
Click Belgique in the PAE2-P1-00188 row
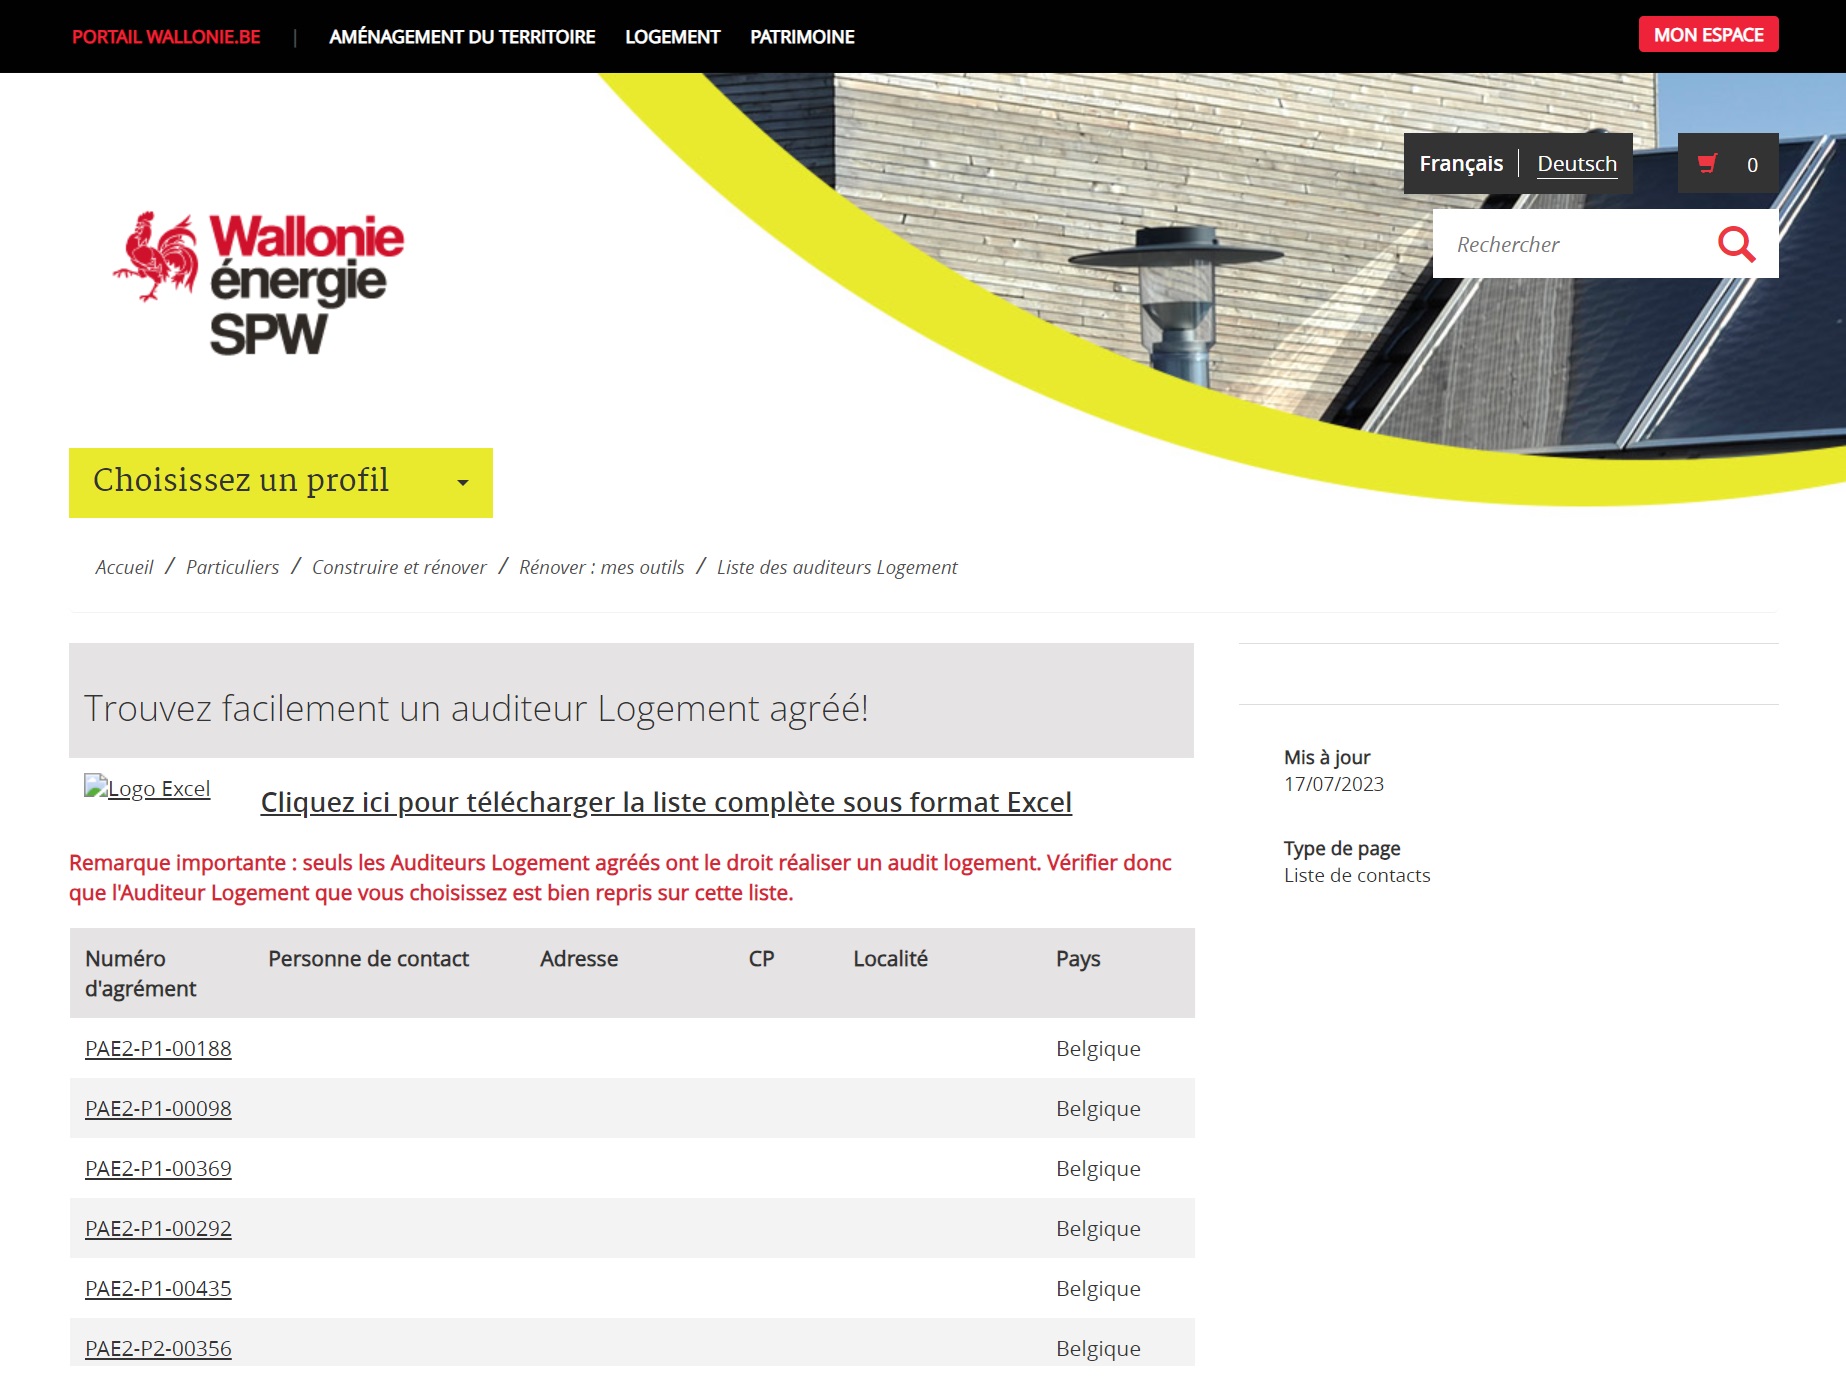pyautogui.click(x=1098, y=1048)
